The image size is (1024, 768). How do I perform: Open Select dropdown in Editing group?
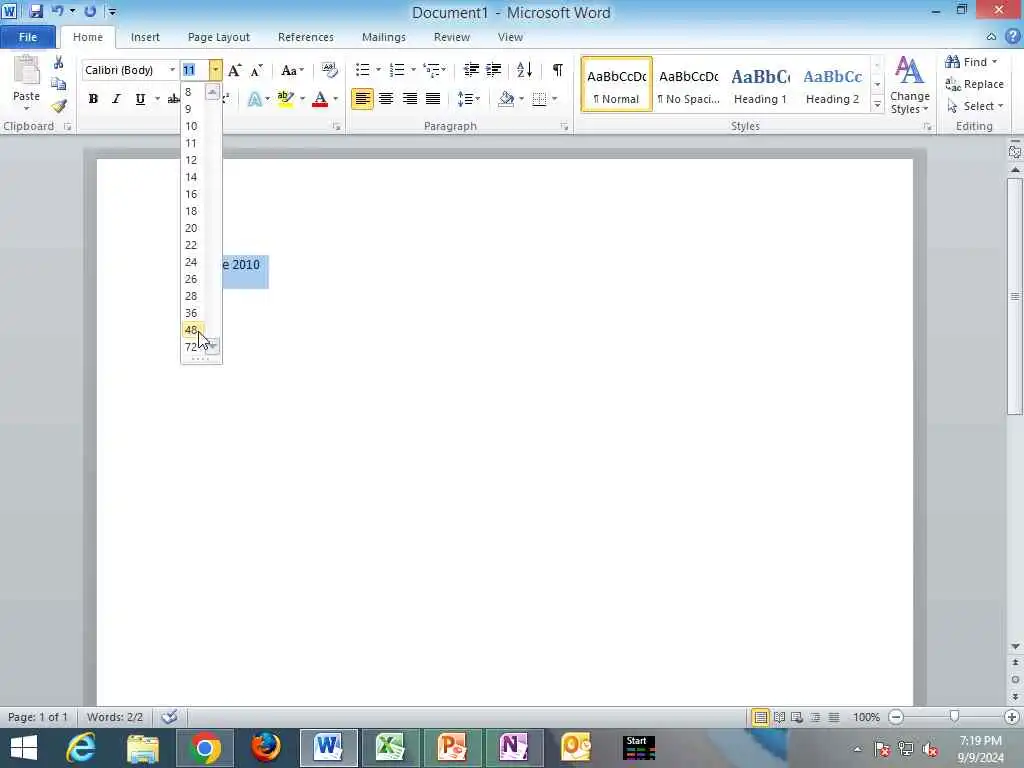(x=976, y=106)
